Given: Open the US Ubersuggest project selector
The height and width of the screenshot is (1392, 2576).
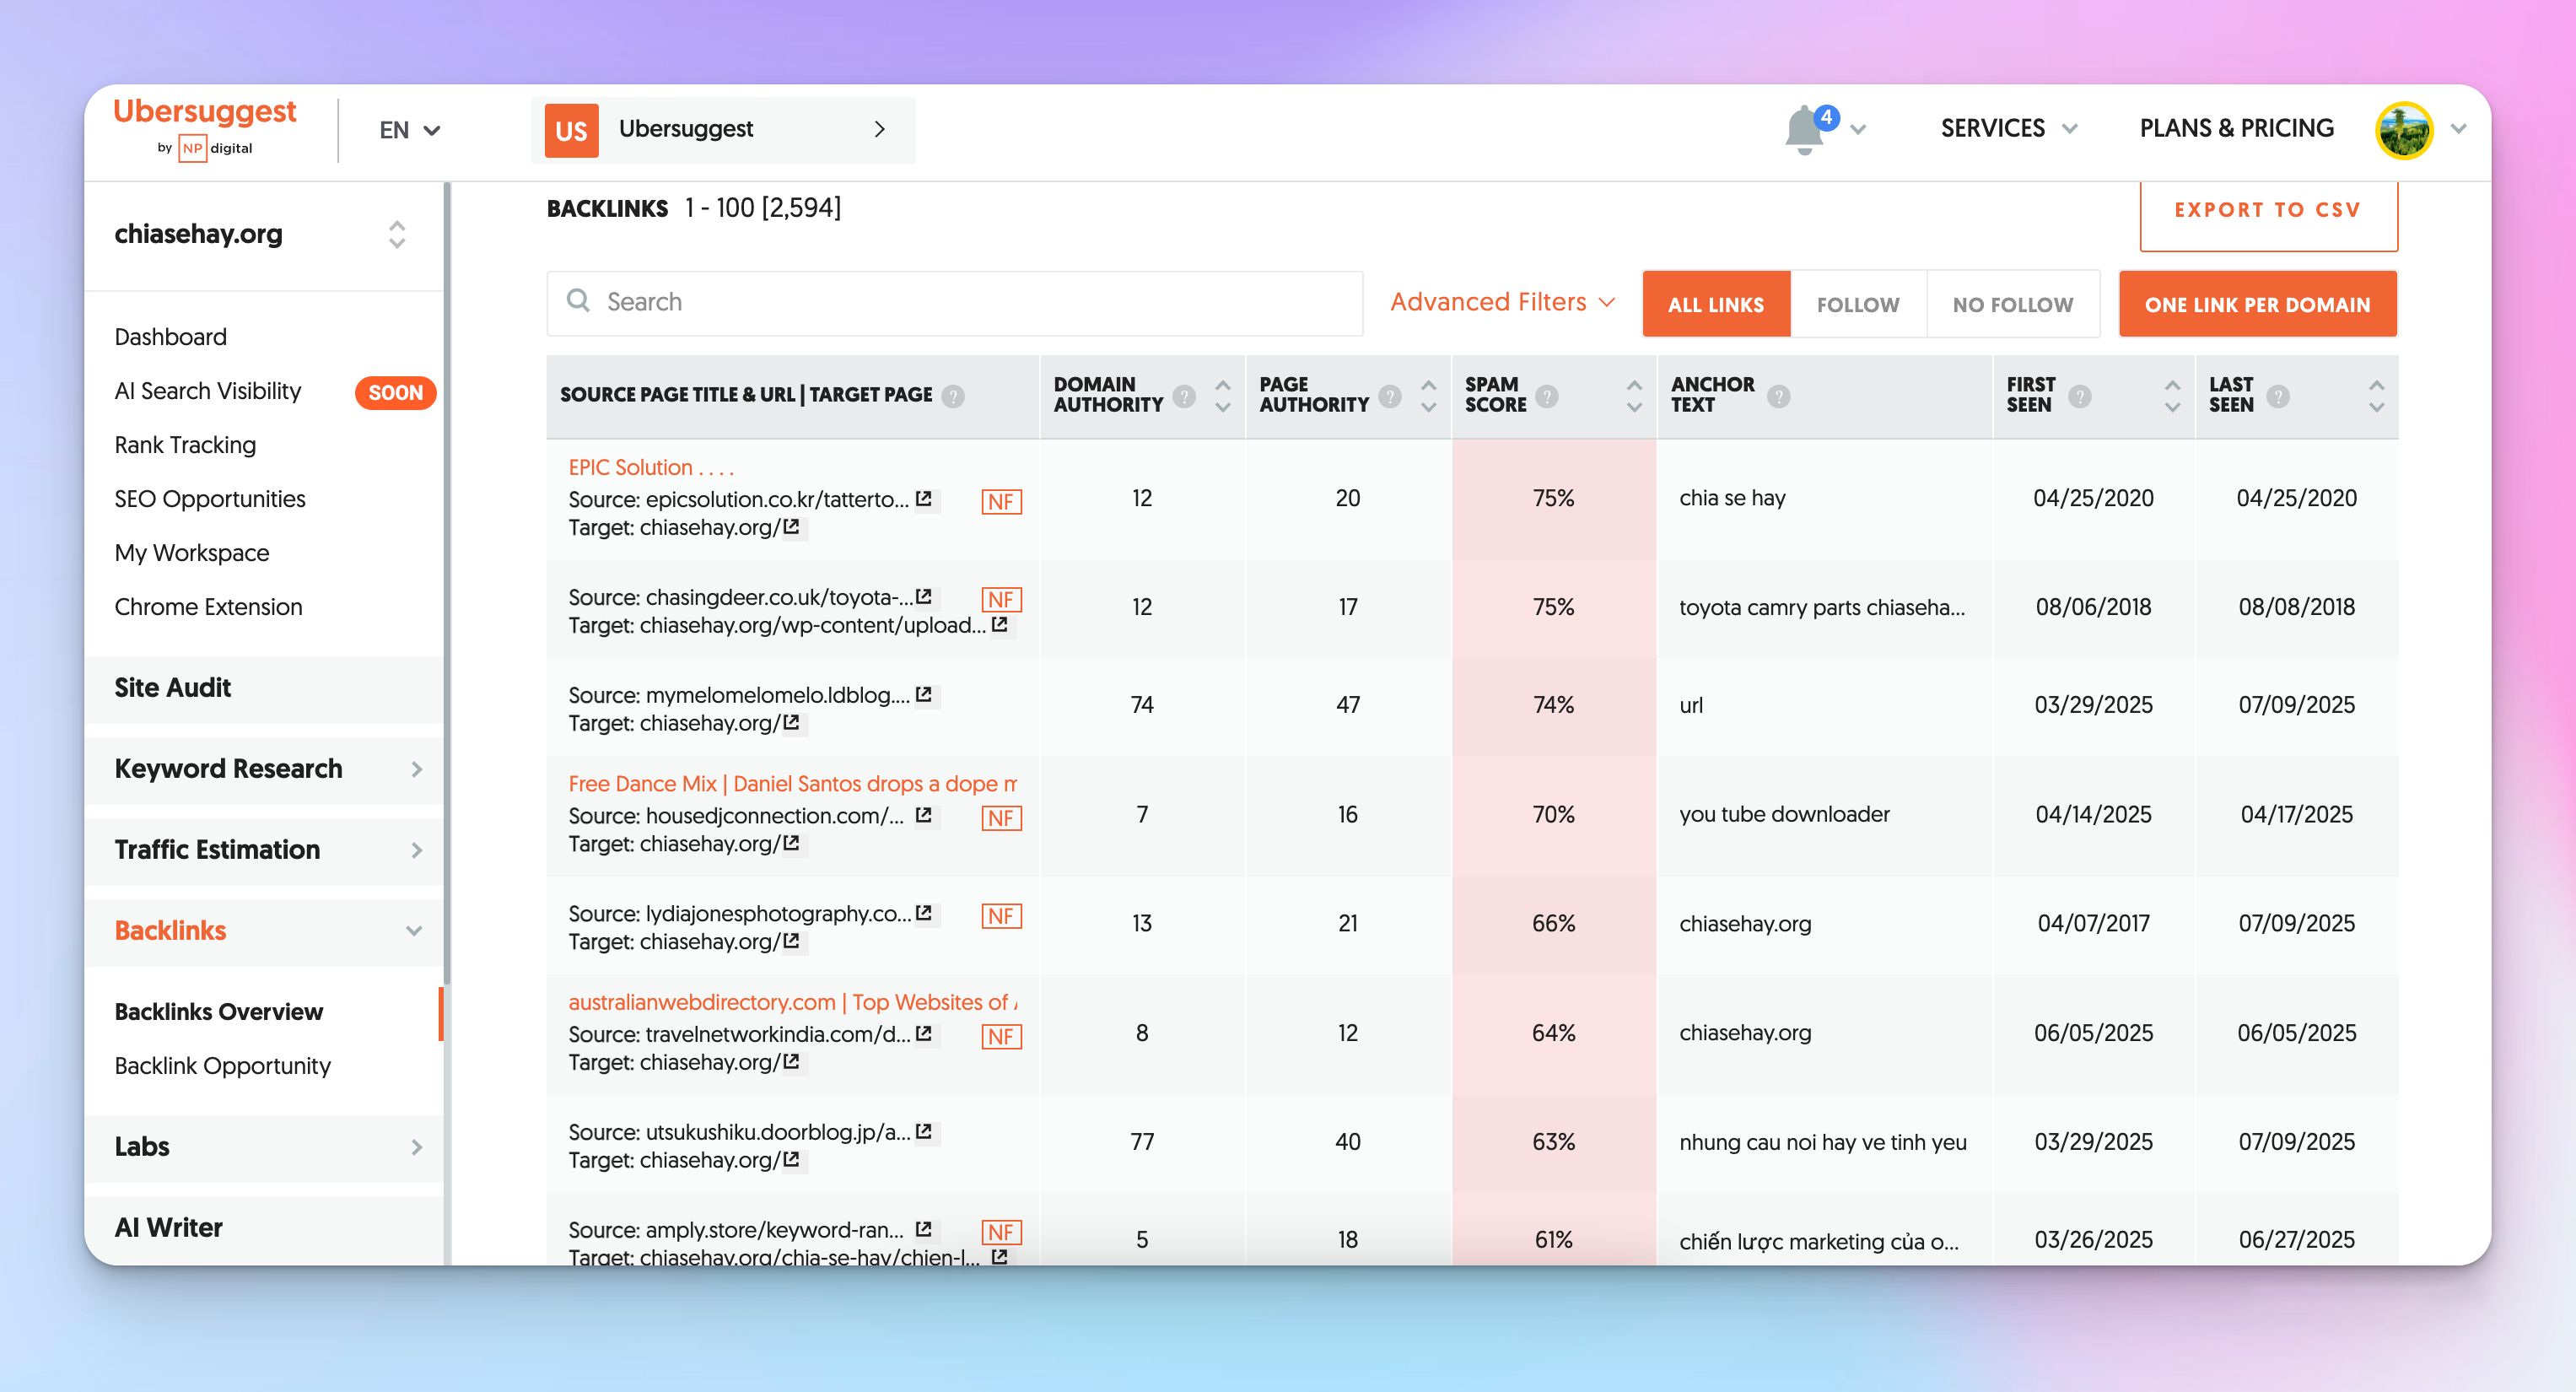Looking at the screenshot, I should (723, 130).
